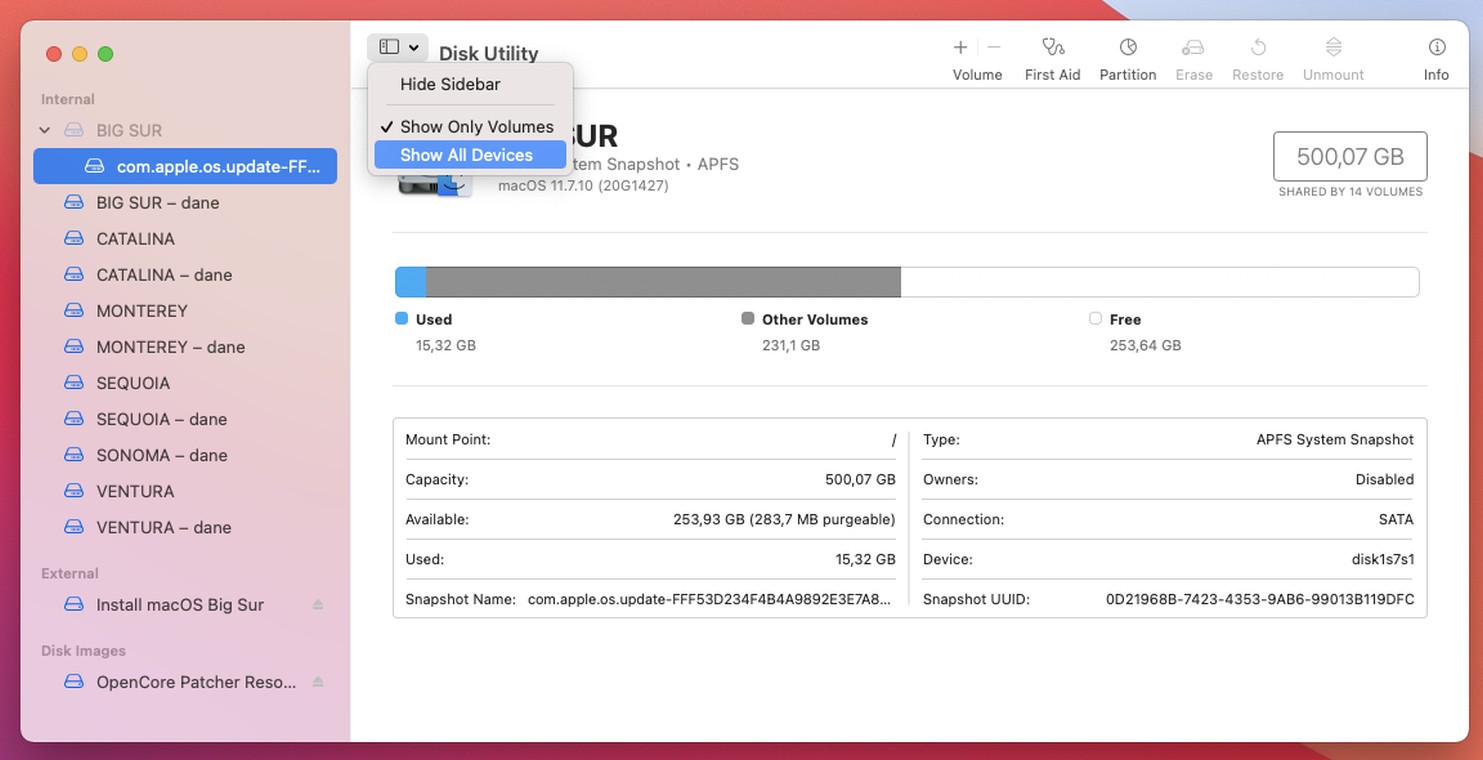Image resolution: width=1483 pixels, height=760 pixels.
Task: Click the SONOMA – dane disk icon
Action: [73, 454]
